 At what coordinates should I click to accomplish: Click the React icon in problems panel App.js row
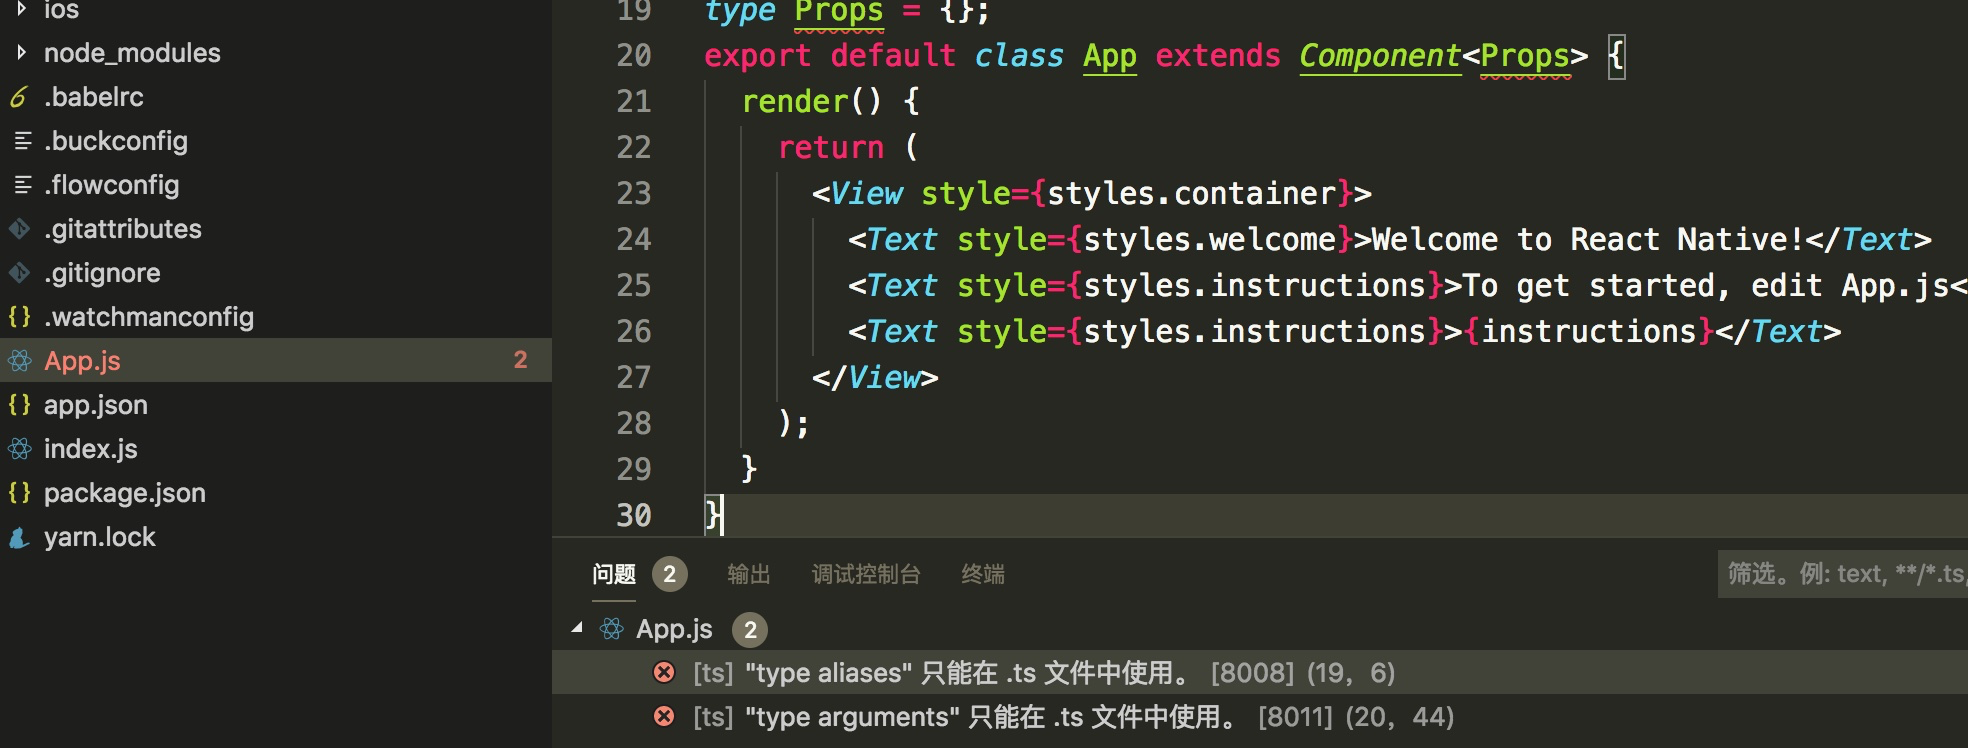coord(612,629)
